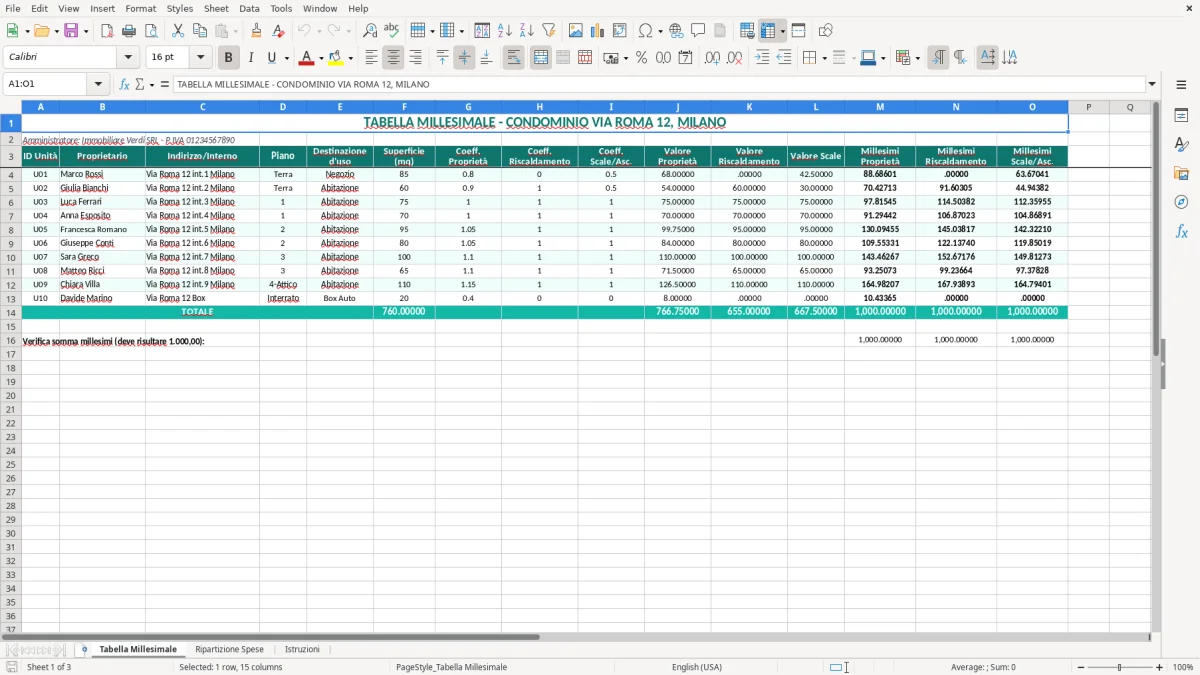Toggle Align Right
Screen dimensions: 1200x675
pos(416,58)
